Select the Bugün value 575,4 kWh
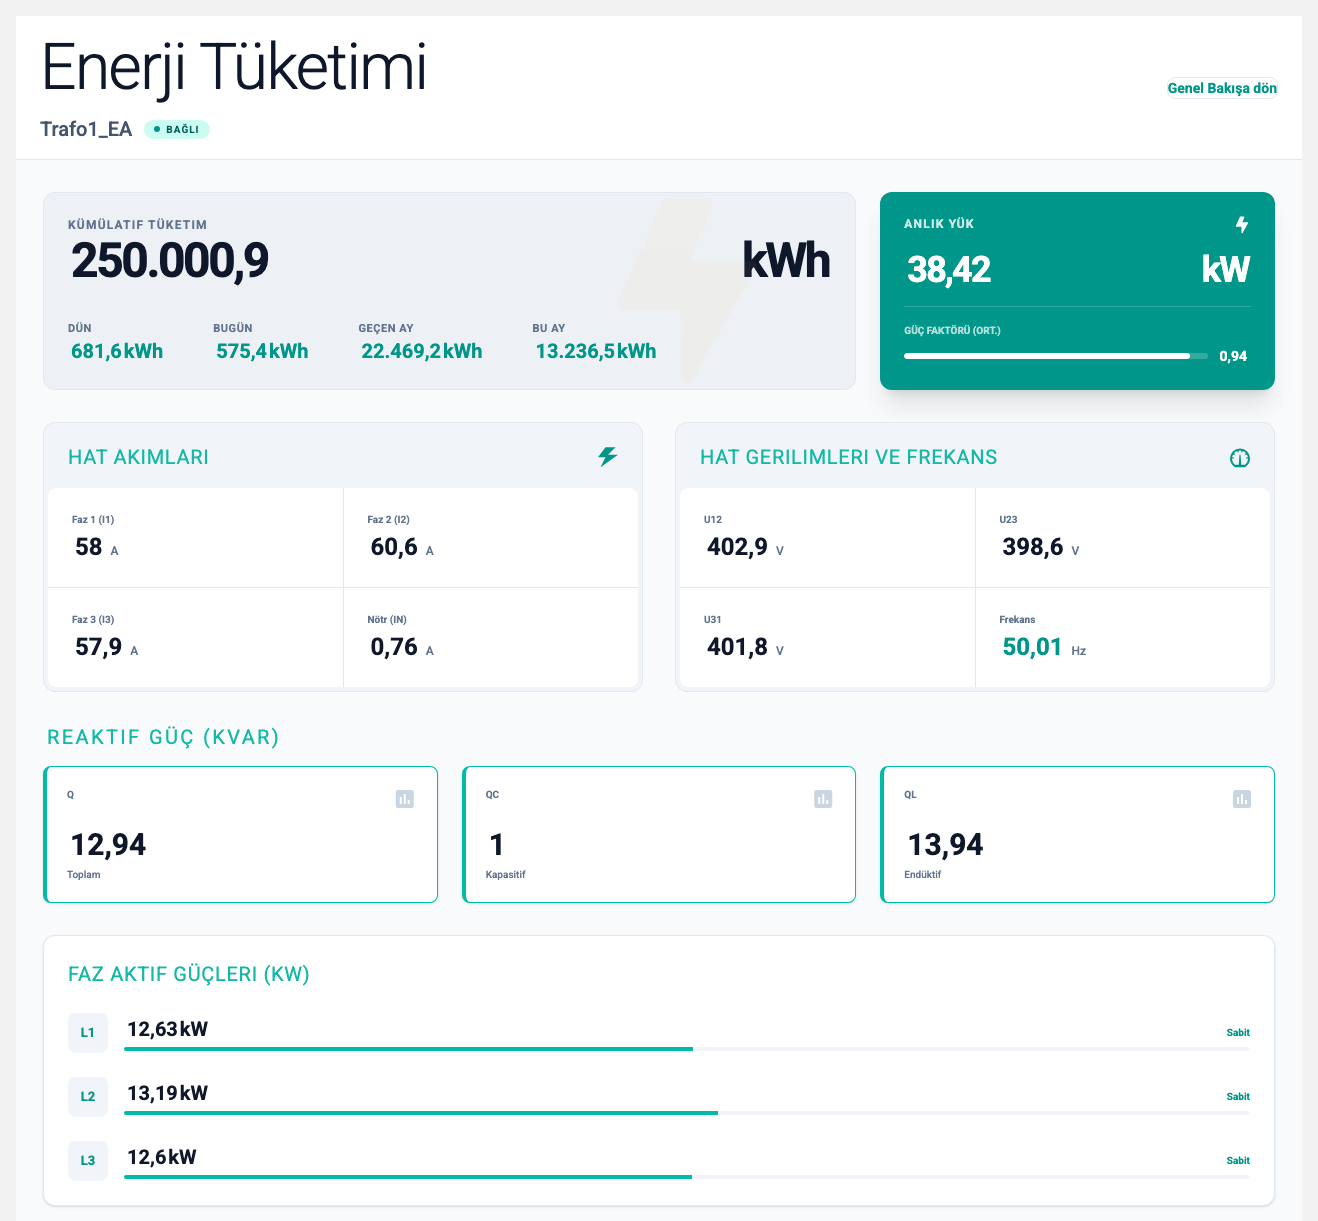This screenshot has width=1318, height=1221. pyautogui.click(x=262, y=351)
